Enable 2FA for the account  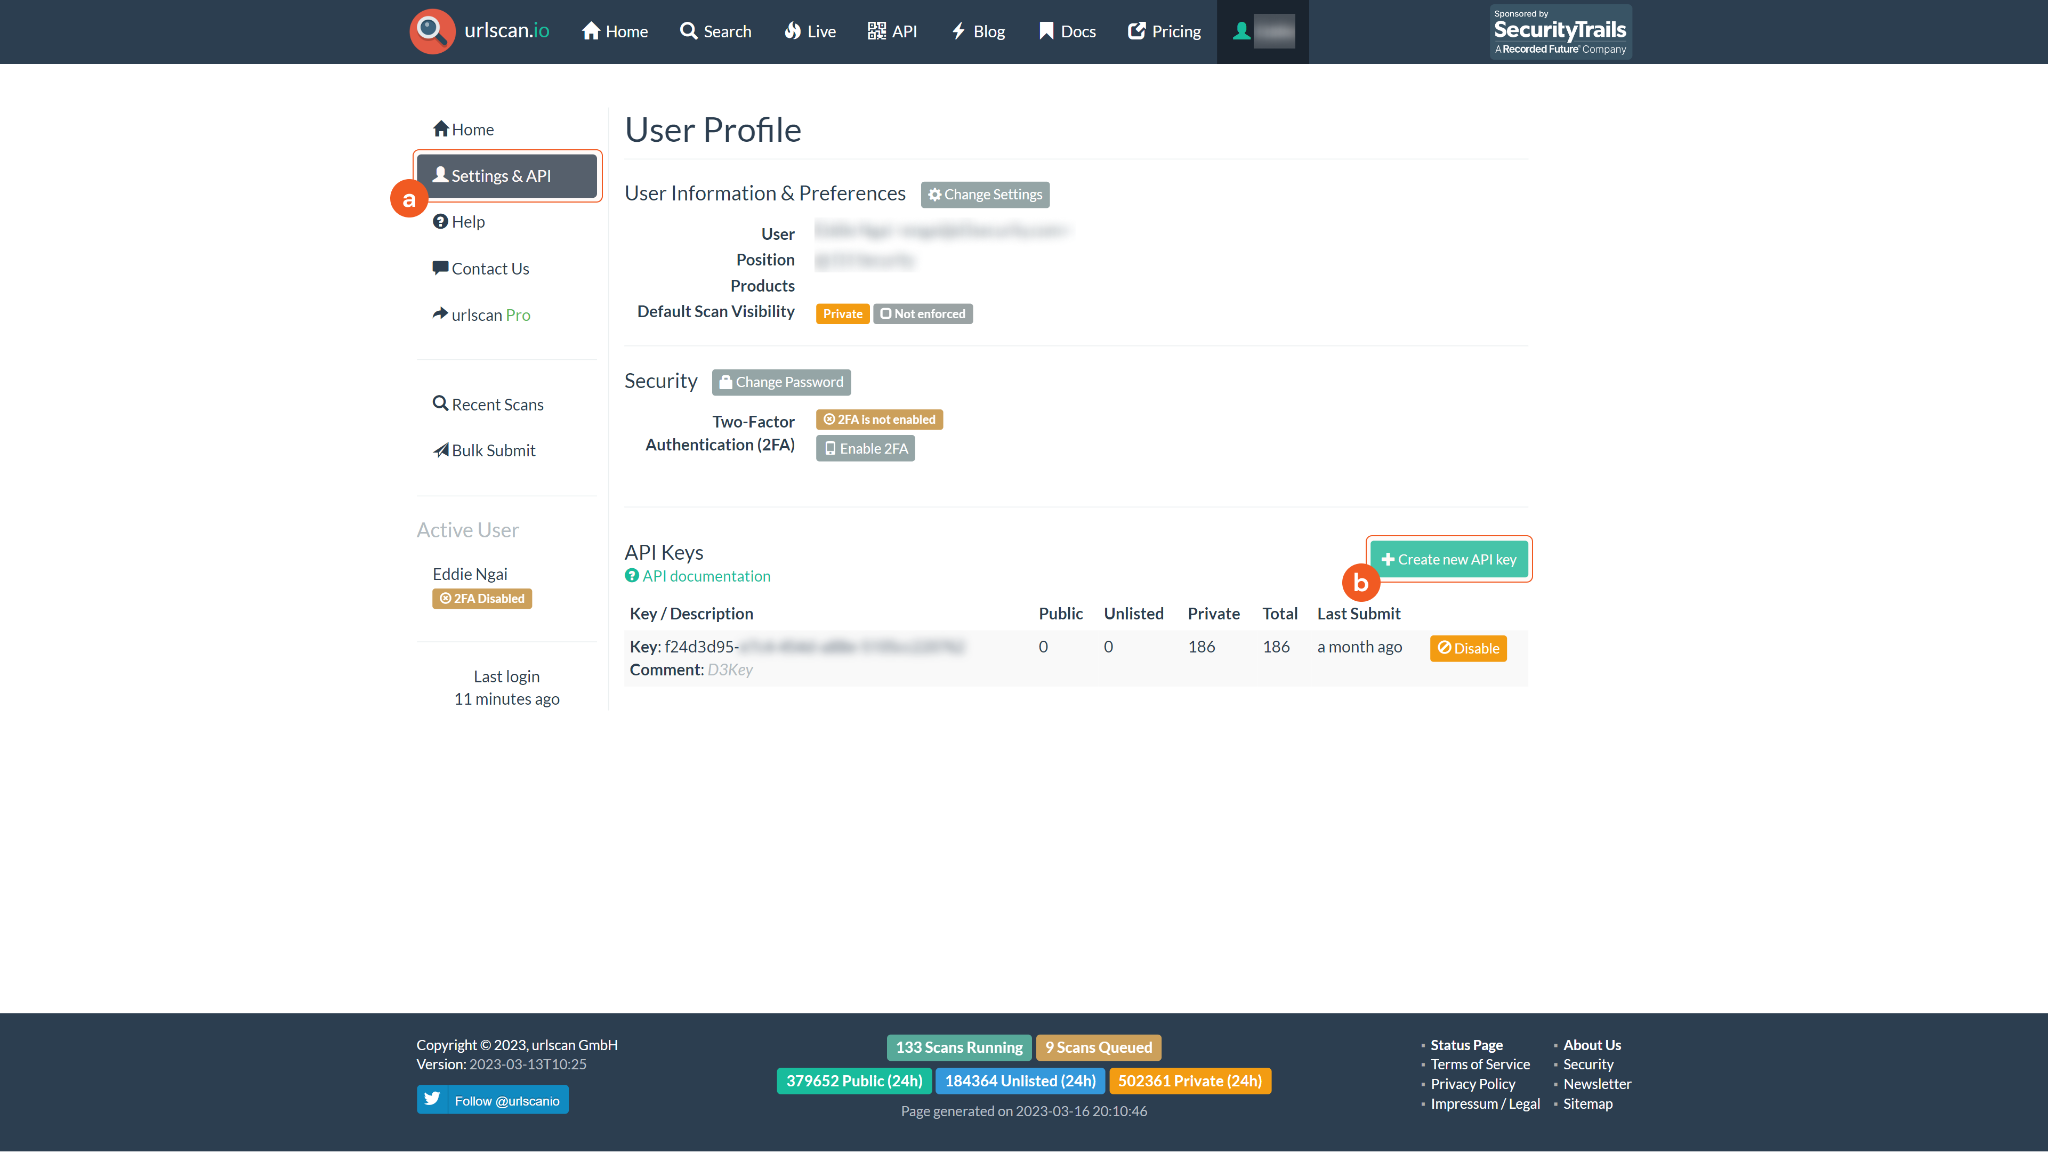(865, 448)
